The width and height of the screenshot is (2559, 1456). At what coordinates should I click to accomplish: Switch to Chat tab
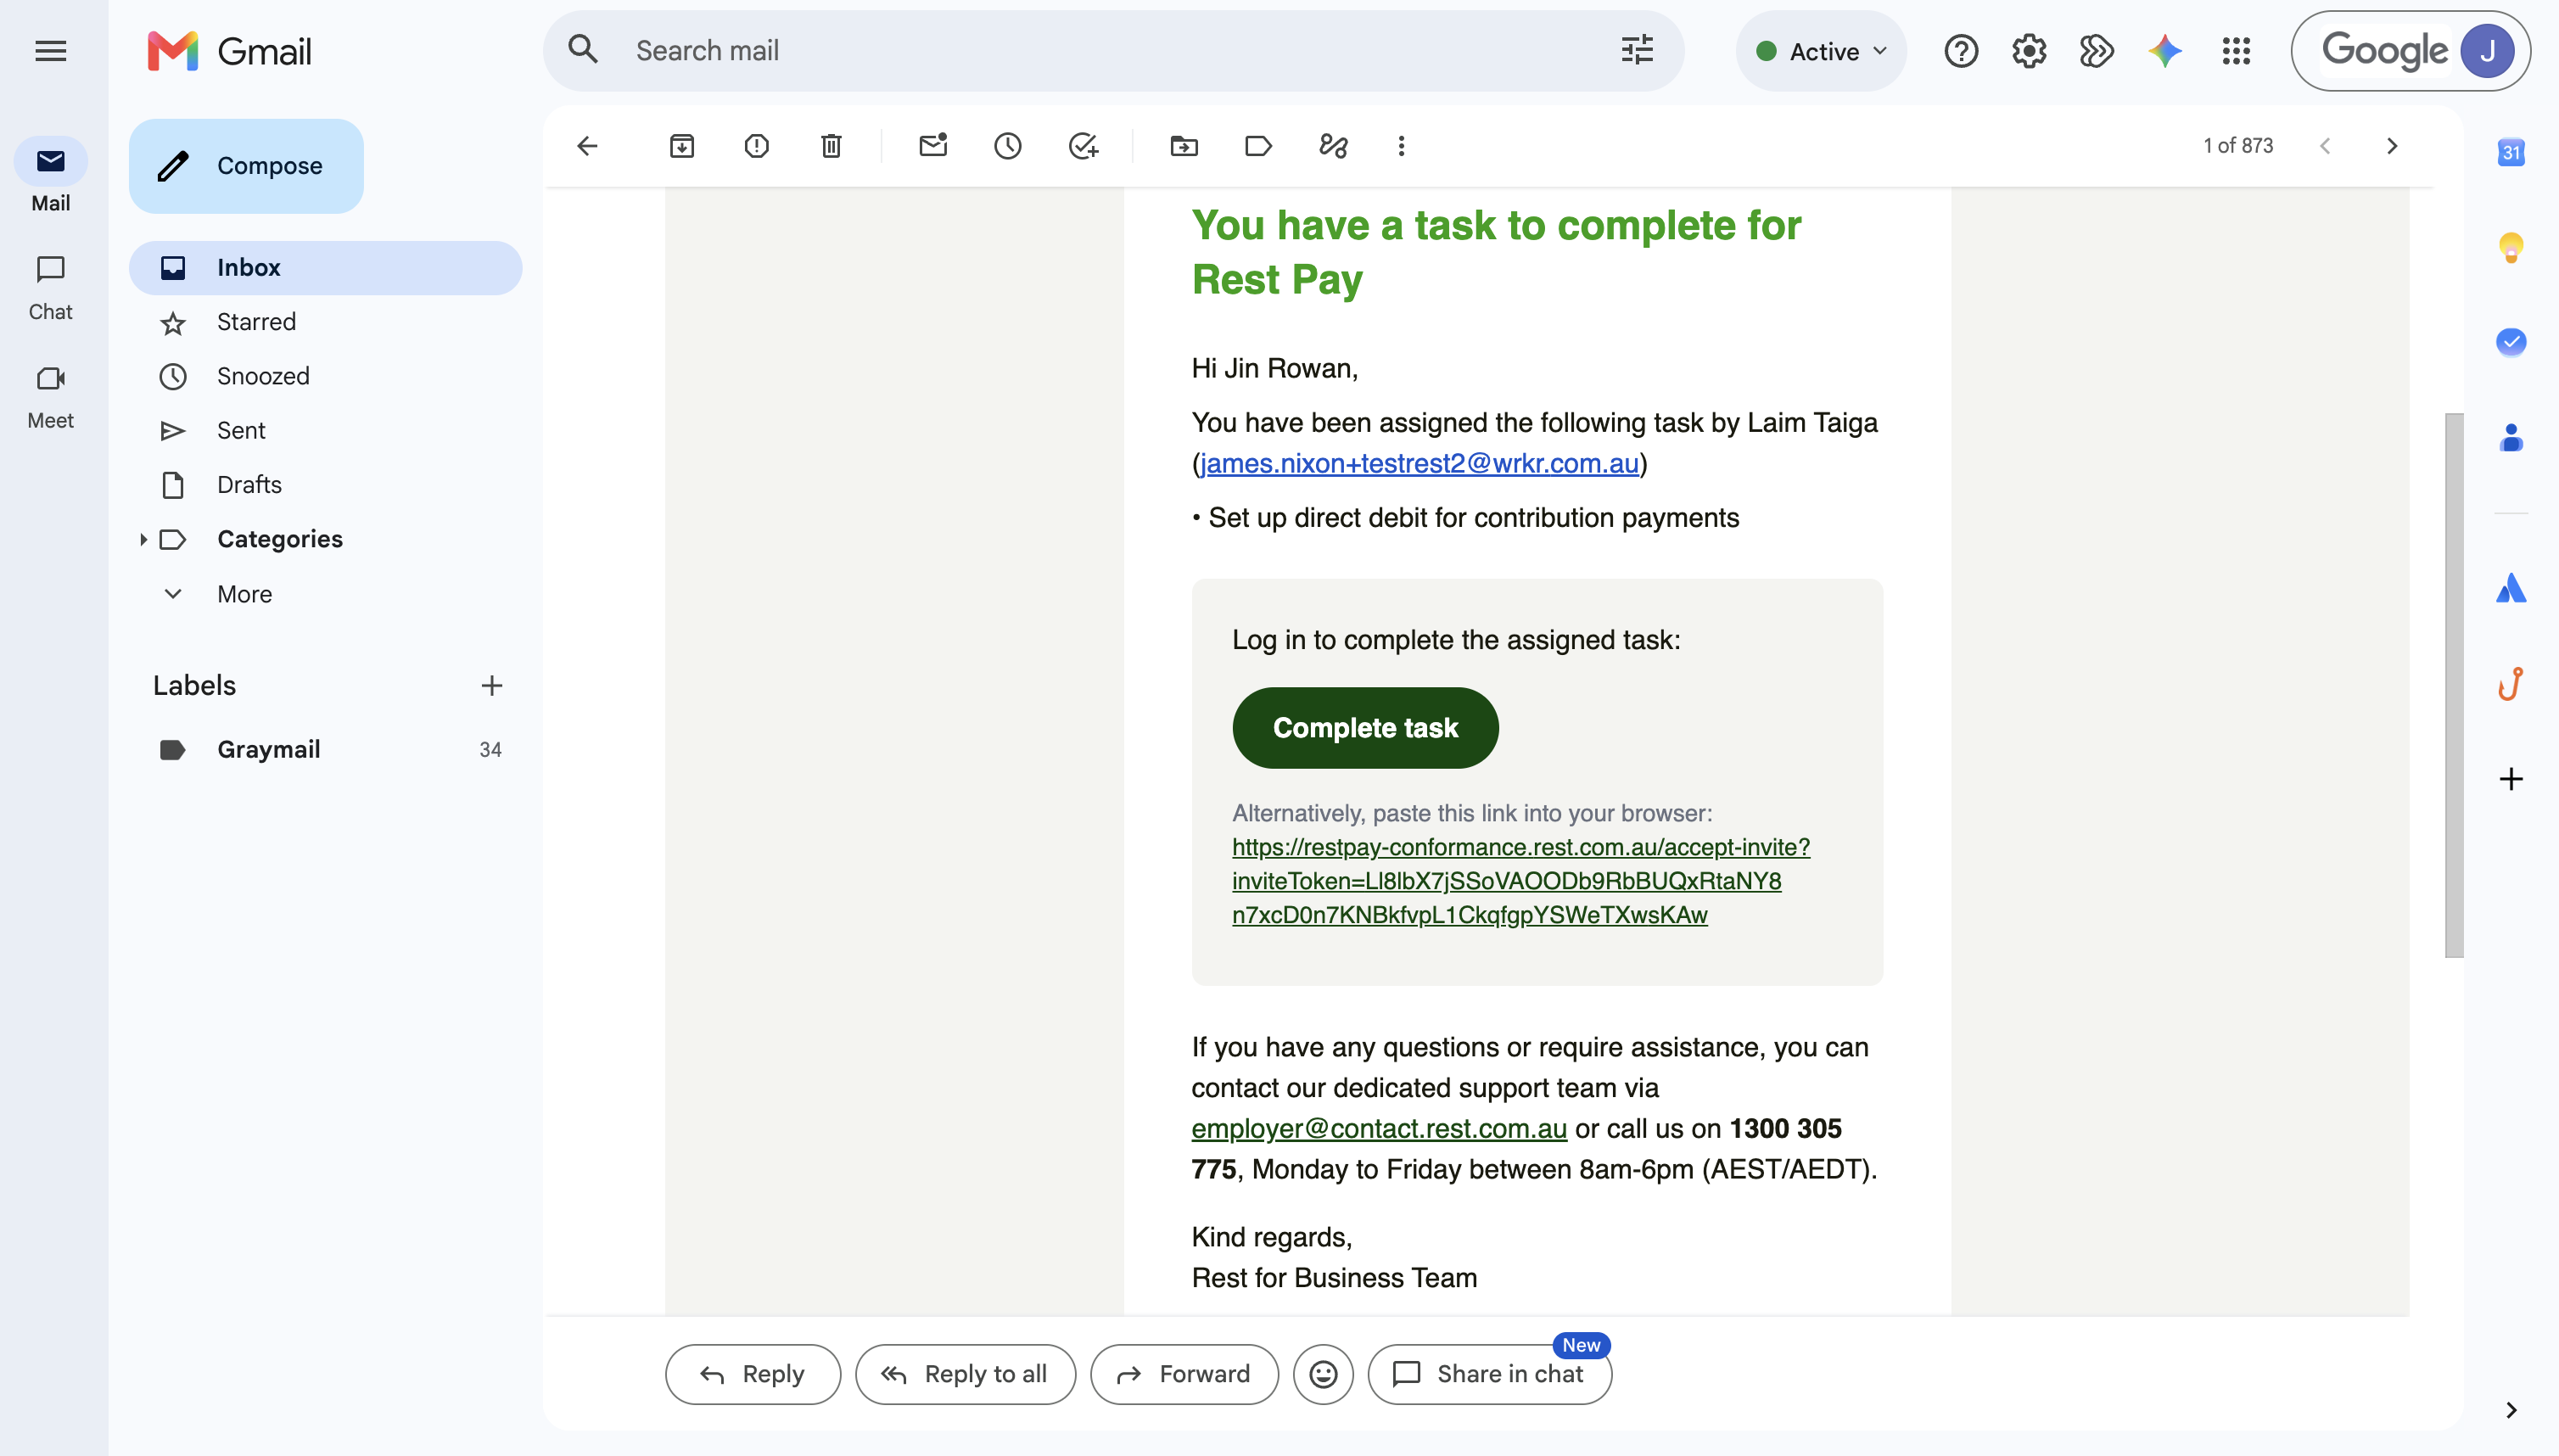point(50,286)
